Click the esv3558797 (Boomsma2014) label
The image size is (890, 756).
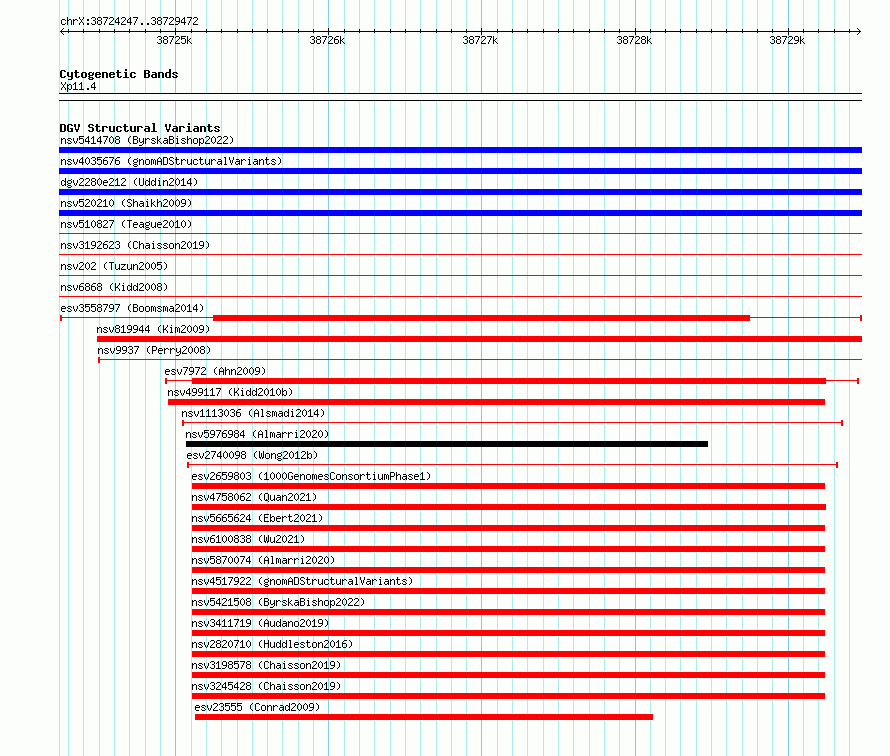tap(132, 308)
